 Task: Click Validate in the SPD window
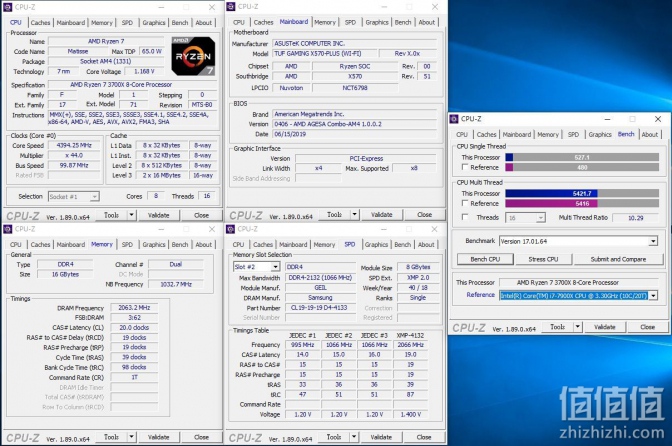pyautogui.click(x=381, y=437)
